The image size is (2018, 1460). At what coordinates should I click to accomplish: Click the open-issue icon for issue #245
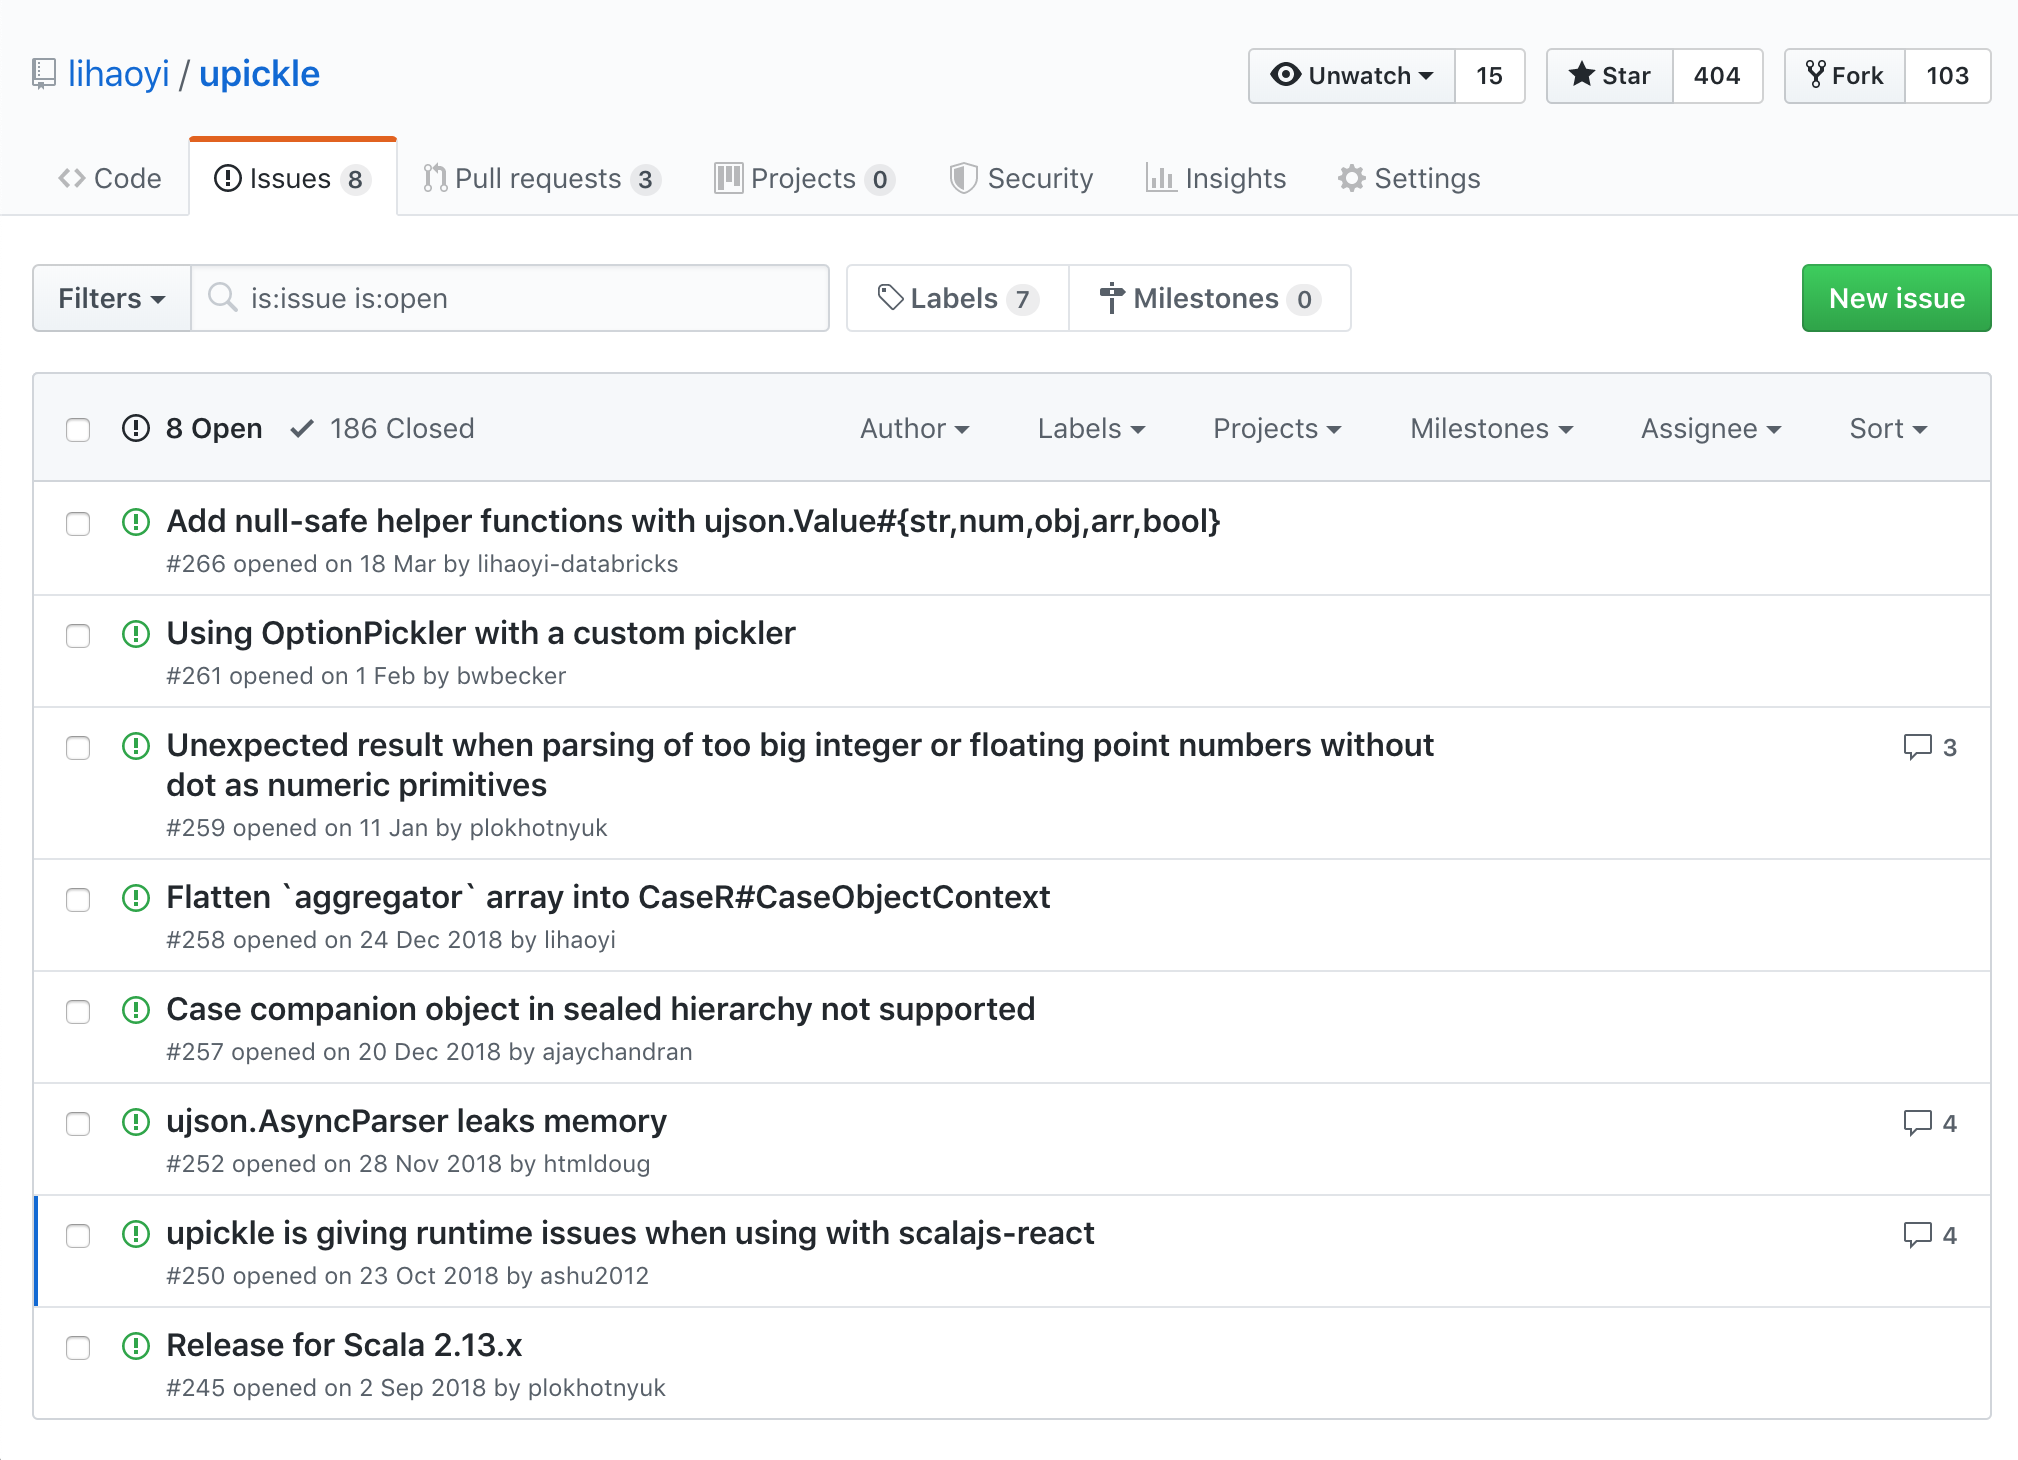click(136, 1346)
